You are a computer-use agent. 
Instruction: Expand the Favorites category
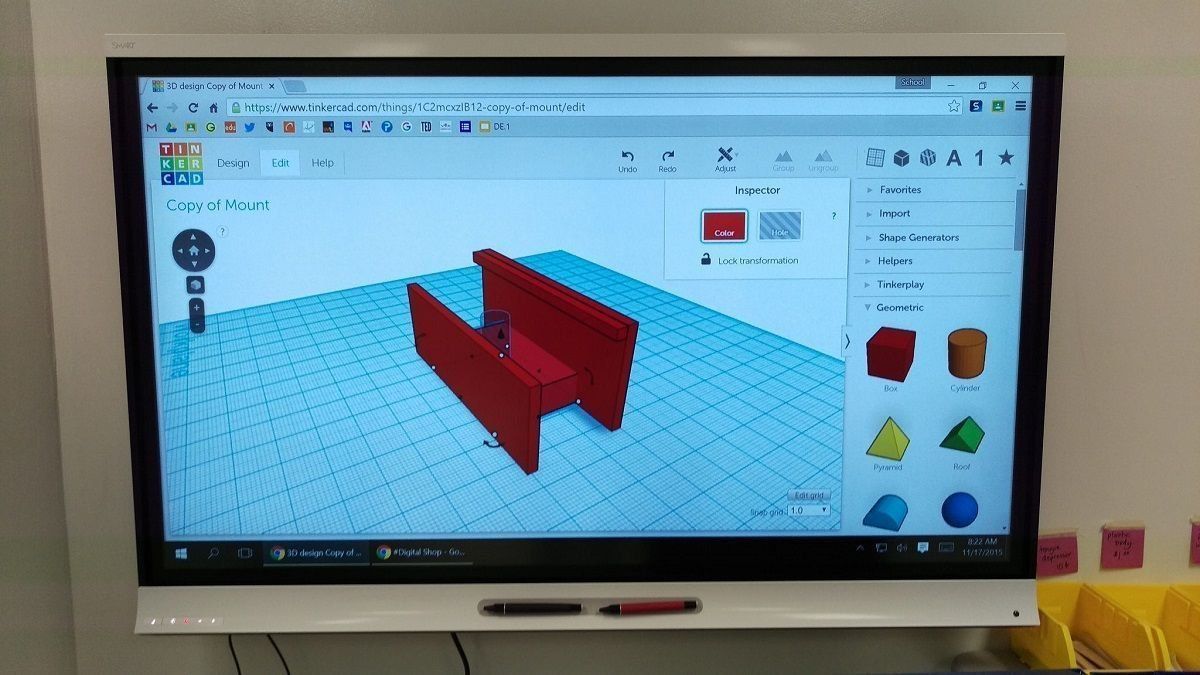click(899, 189)
